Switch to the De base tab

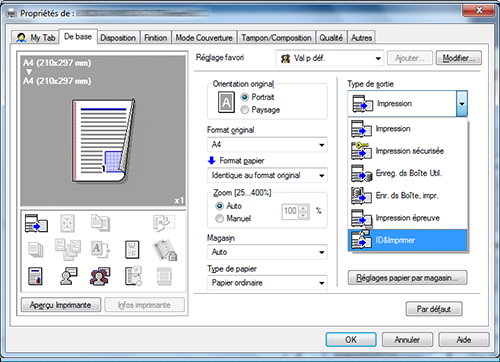click(78, 36)
